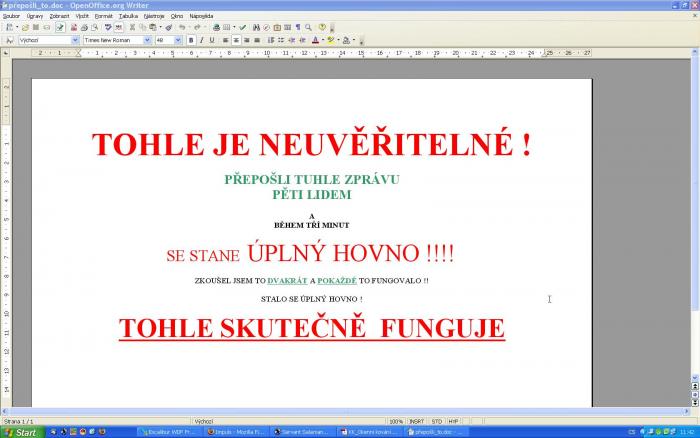Open the Soubor menu

[11, 16]
